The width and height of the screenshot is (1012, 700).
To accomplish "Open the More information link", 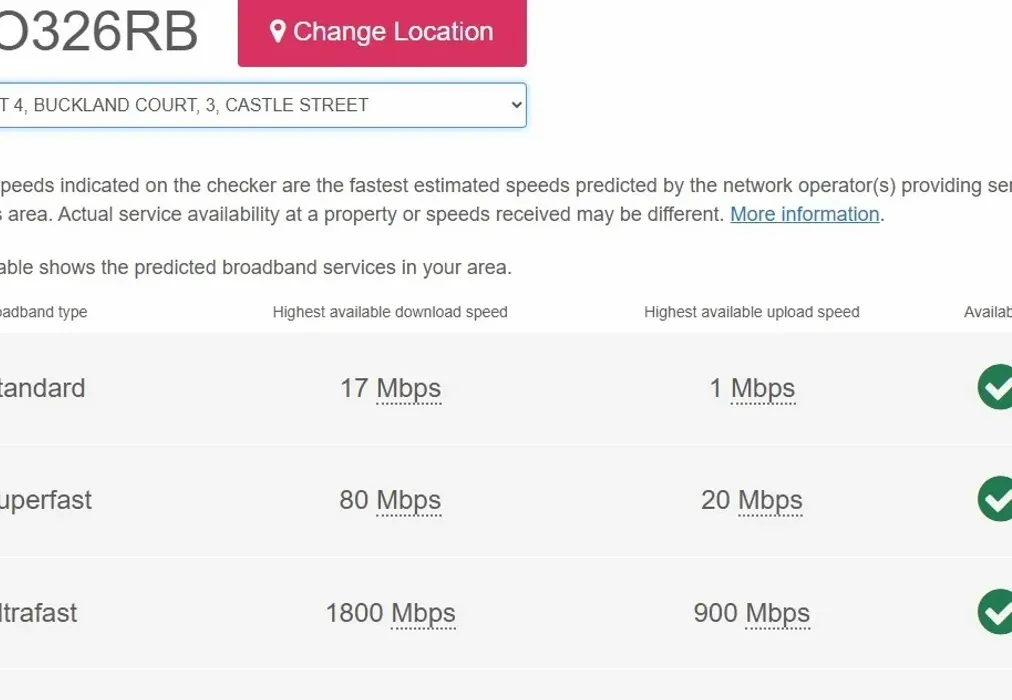I will pyautogui.click(x=804, y=214).
